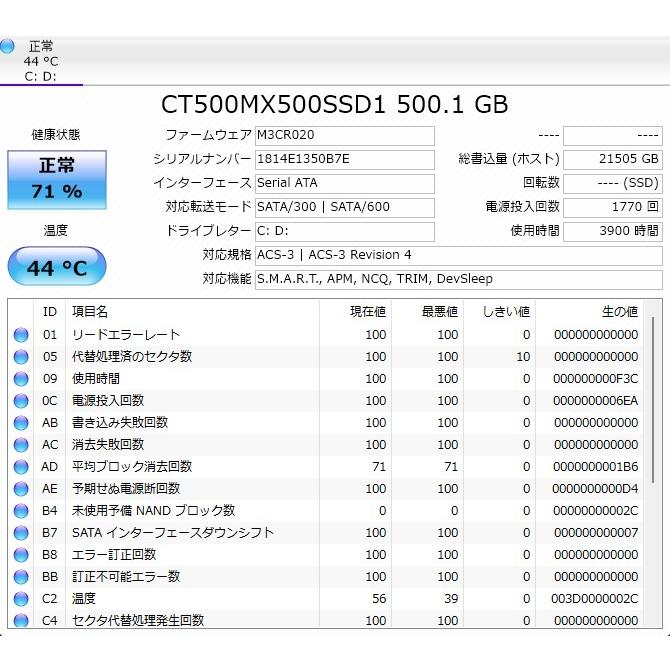The image size is (670, 670).
Task: Click the blue status orb for row 0C
Action: click(x=21, y=401)
